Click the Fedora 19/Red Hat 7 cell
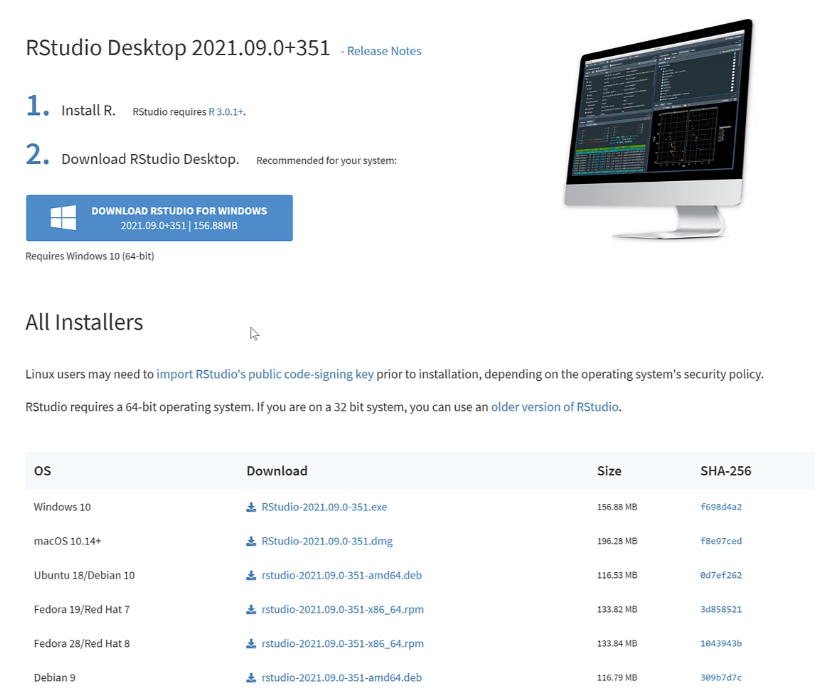The width and height of the screenshot is (825, 697). 82,610
